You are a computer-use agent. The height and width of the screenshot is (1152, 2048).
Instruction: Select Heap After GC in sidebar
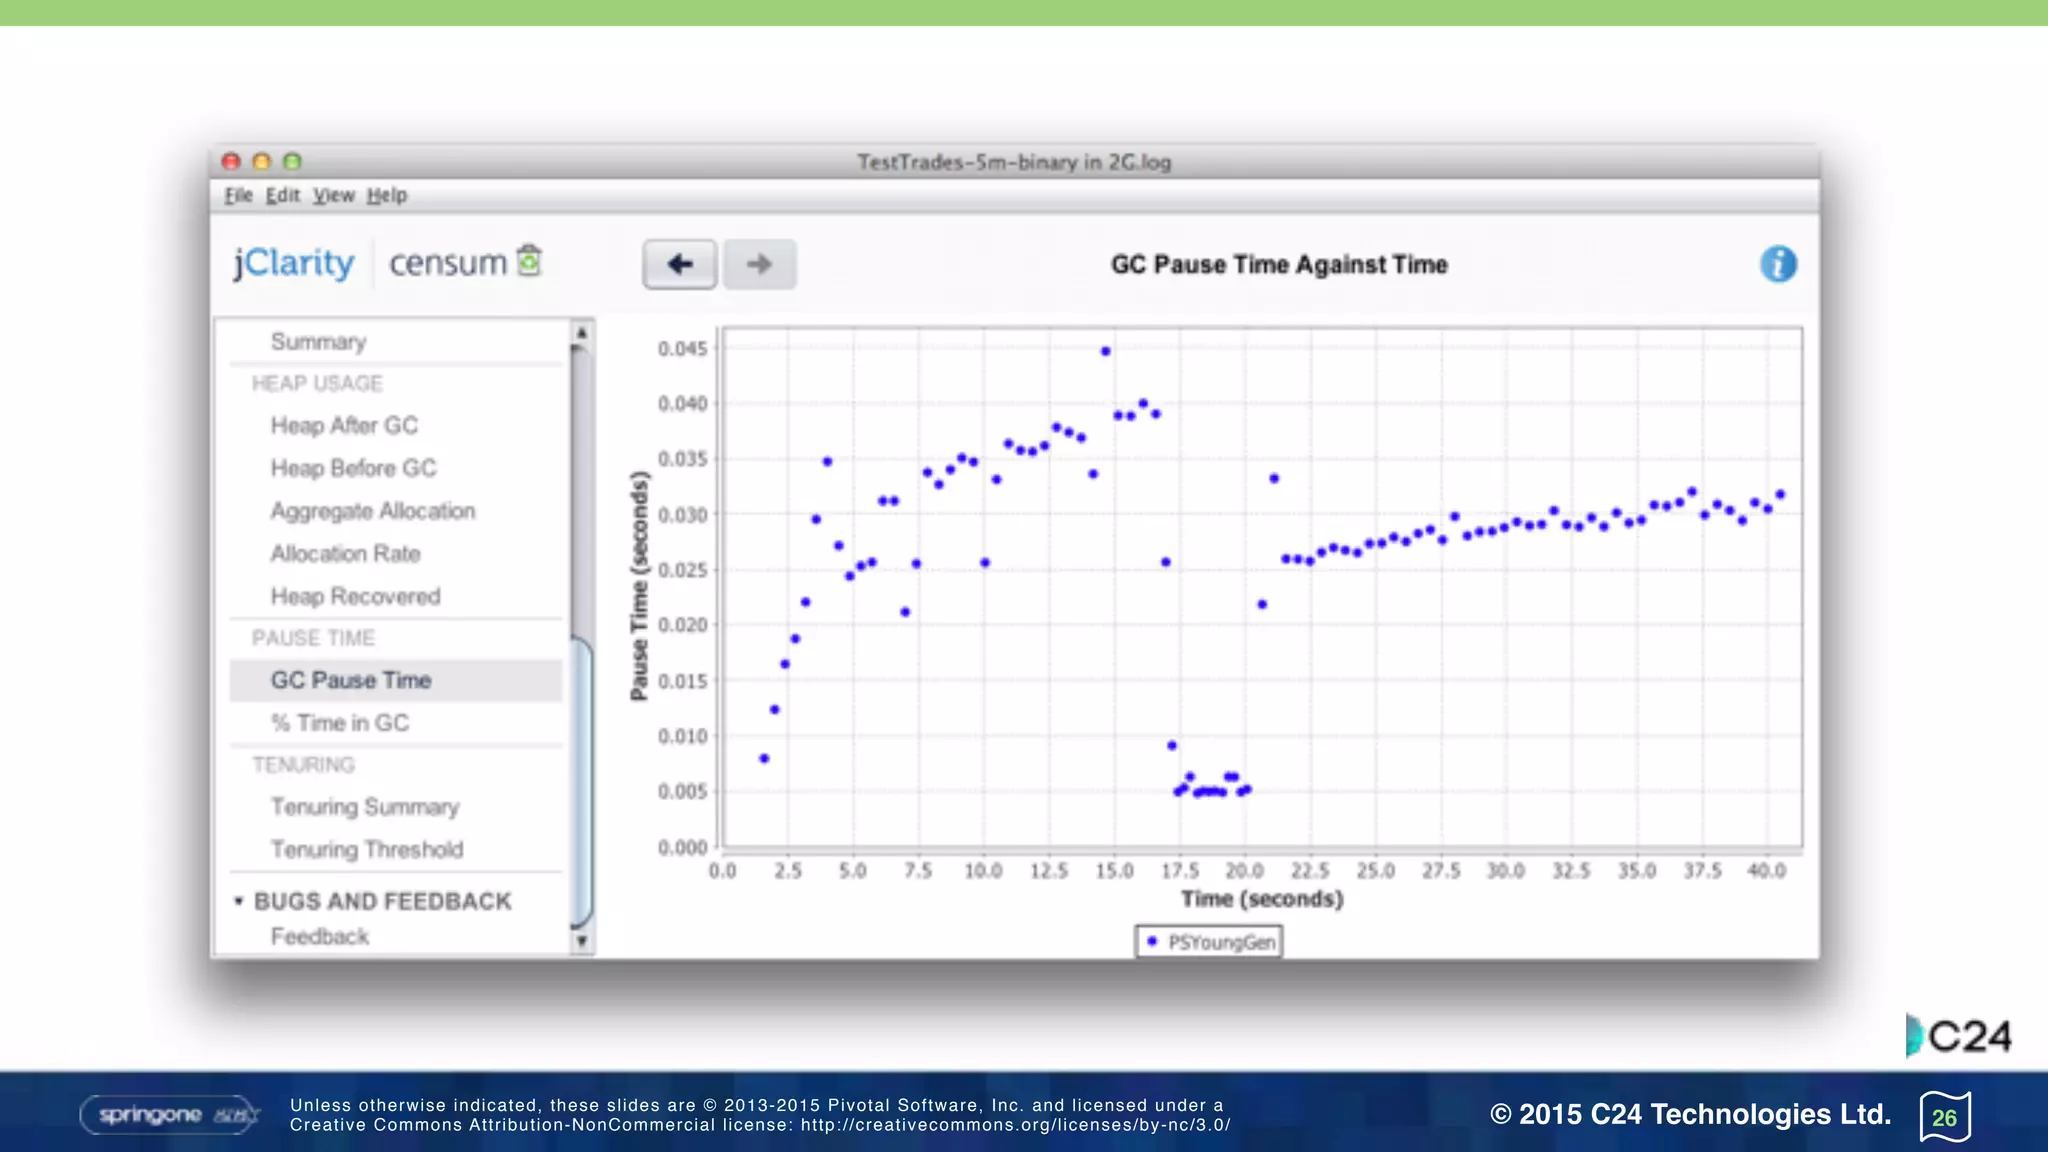344,426
